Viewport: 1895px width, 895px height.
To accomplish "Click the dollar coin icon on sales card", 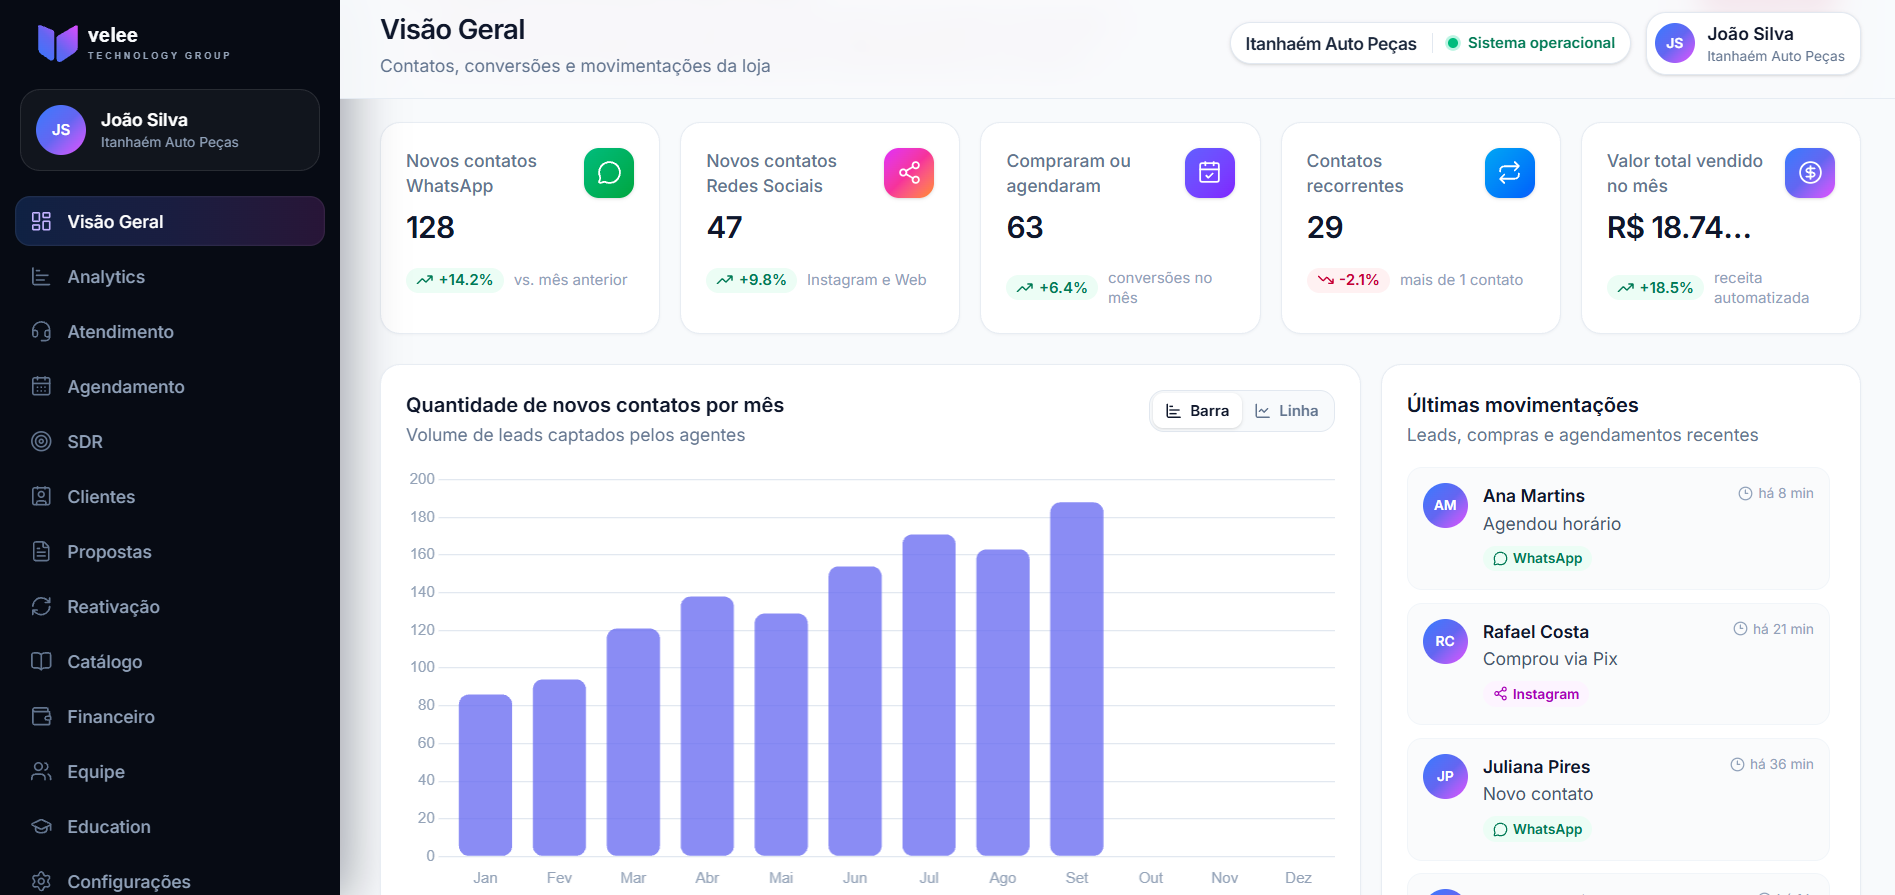I will 1810,173.
